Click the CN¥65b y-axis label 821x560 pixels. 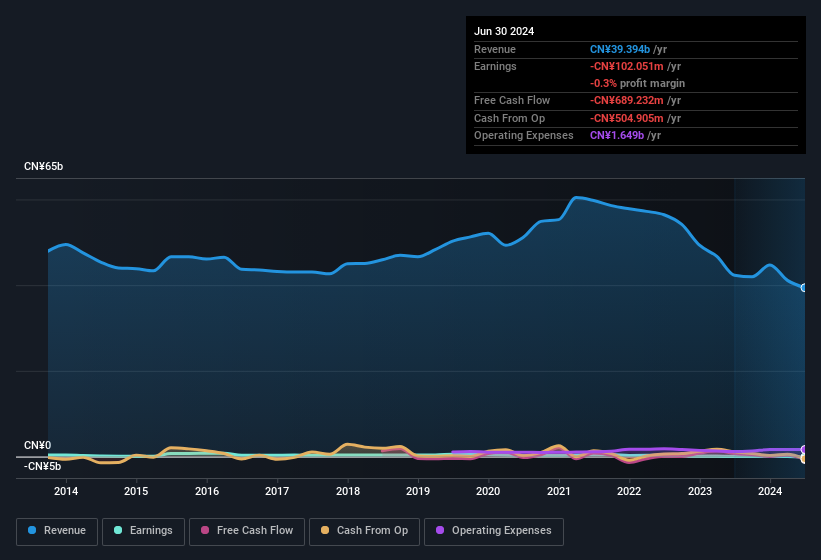pos(43,166)
